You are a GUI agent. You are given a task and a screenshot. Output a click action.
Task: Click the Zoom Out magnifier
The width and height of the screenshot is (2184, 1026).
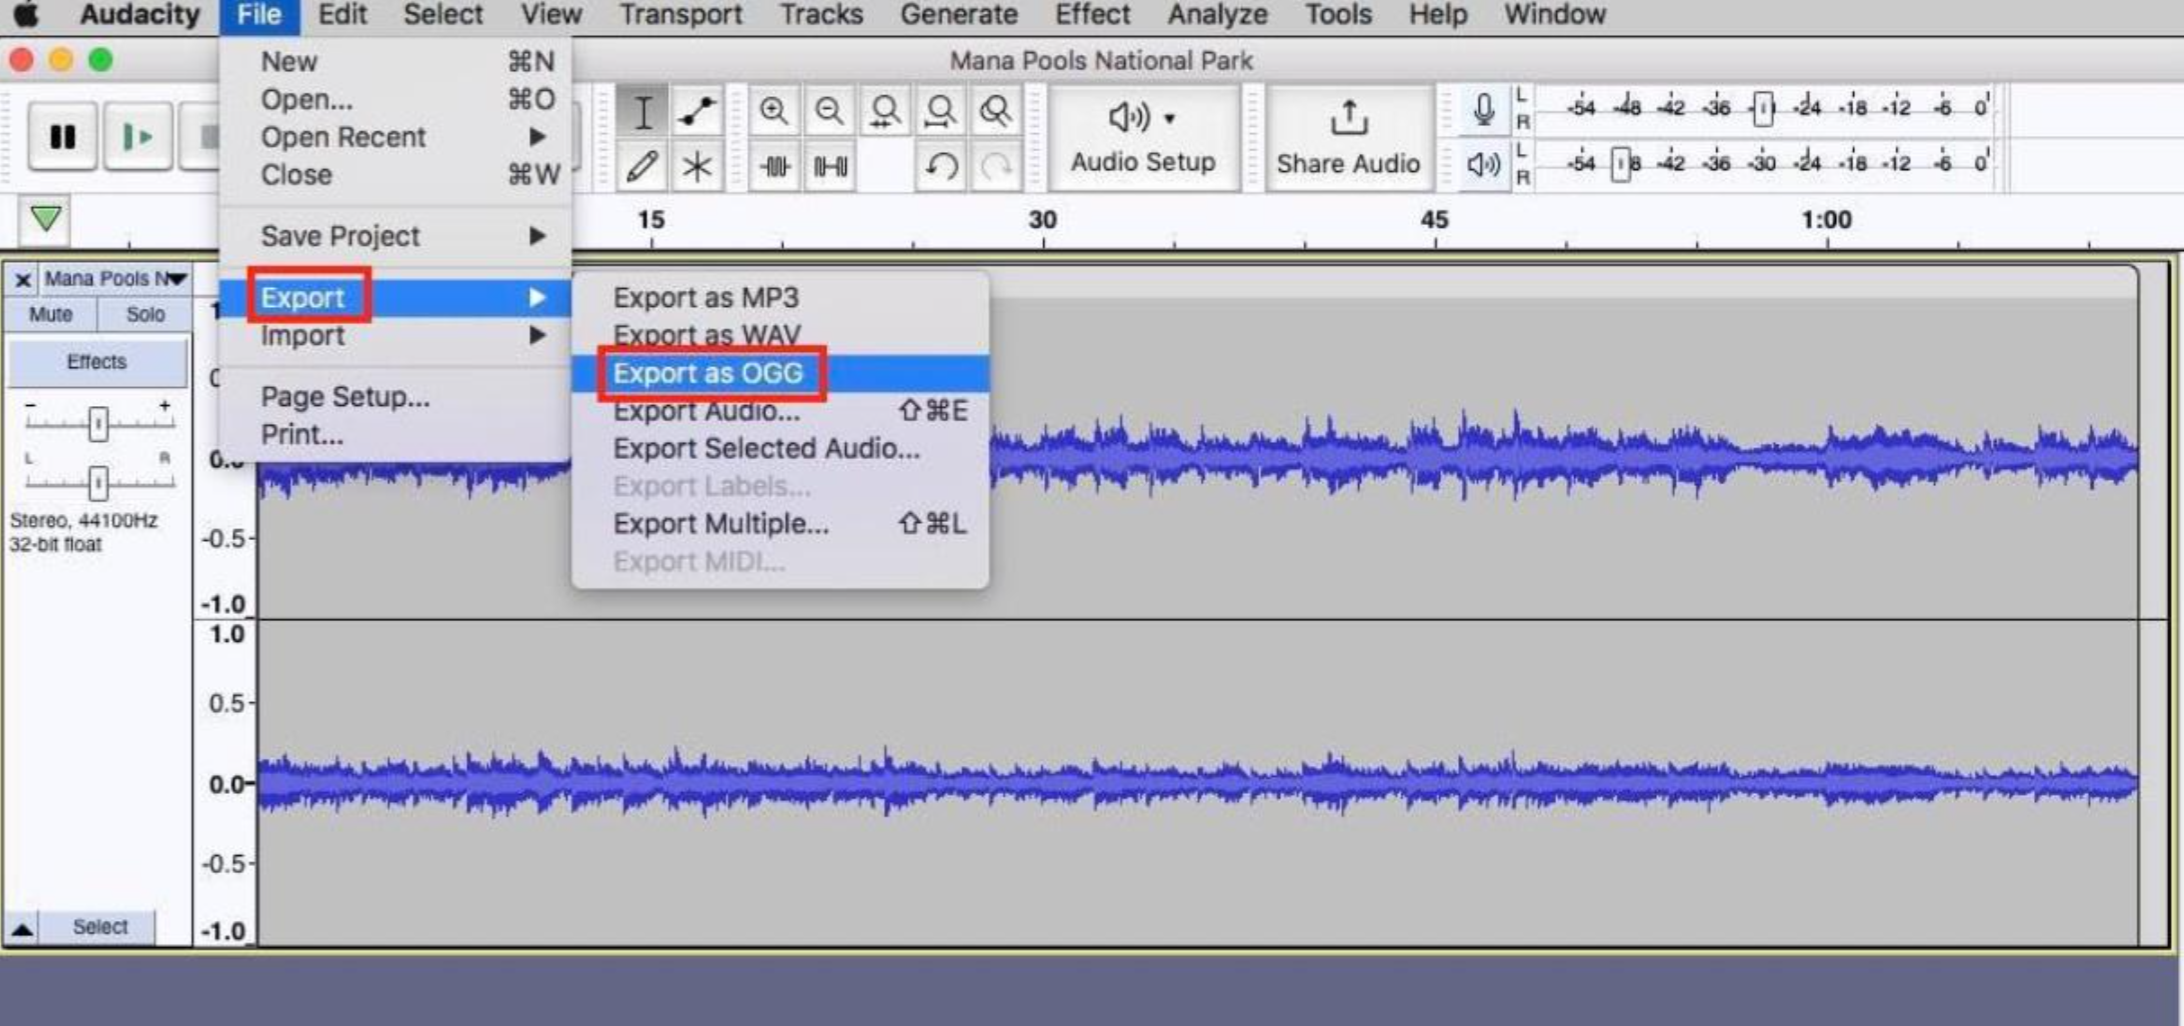click(829, 111)
